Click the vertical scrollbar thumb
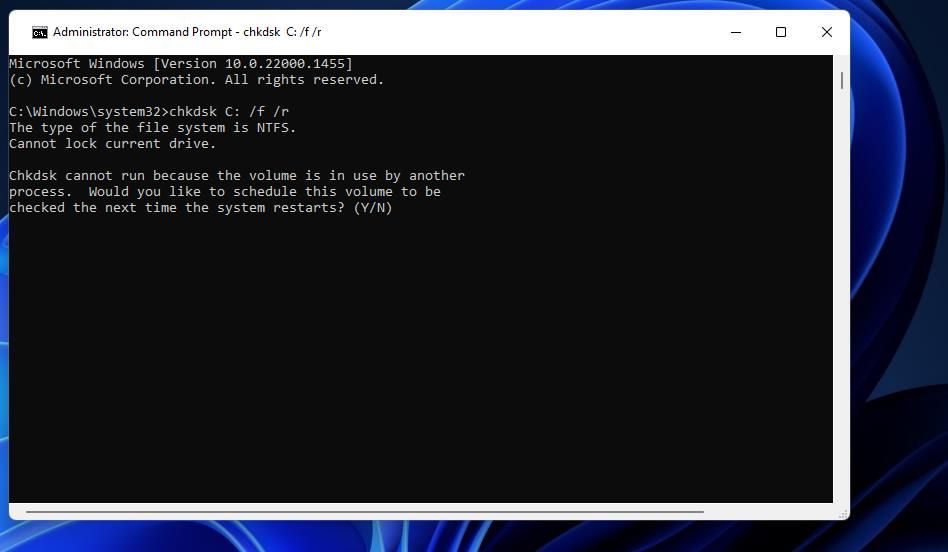Viewport: 948px width, 552px height. coord(842,80)
